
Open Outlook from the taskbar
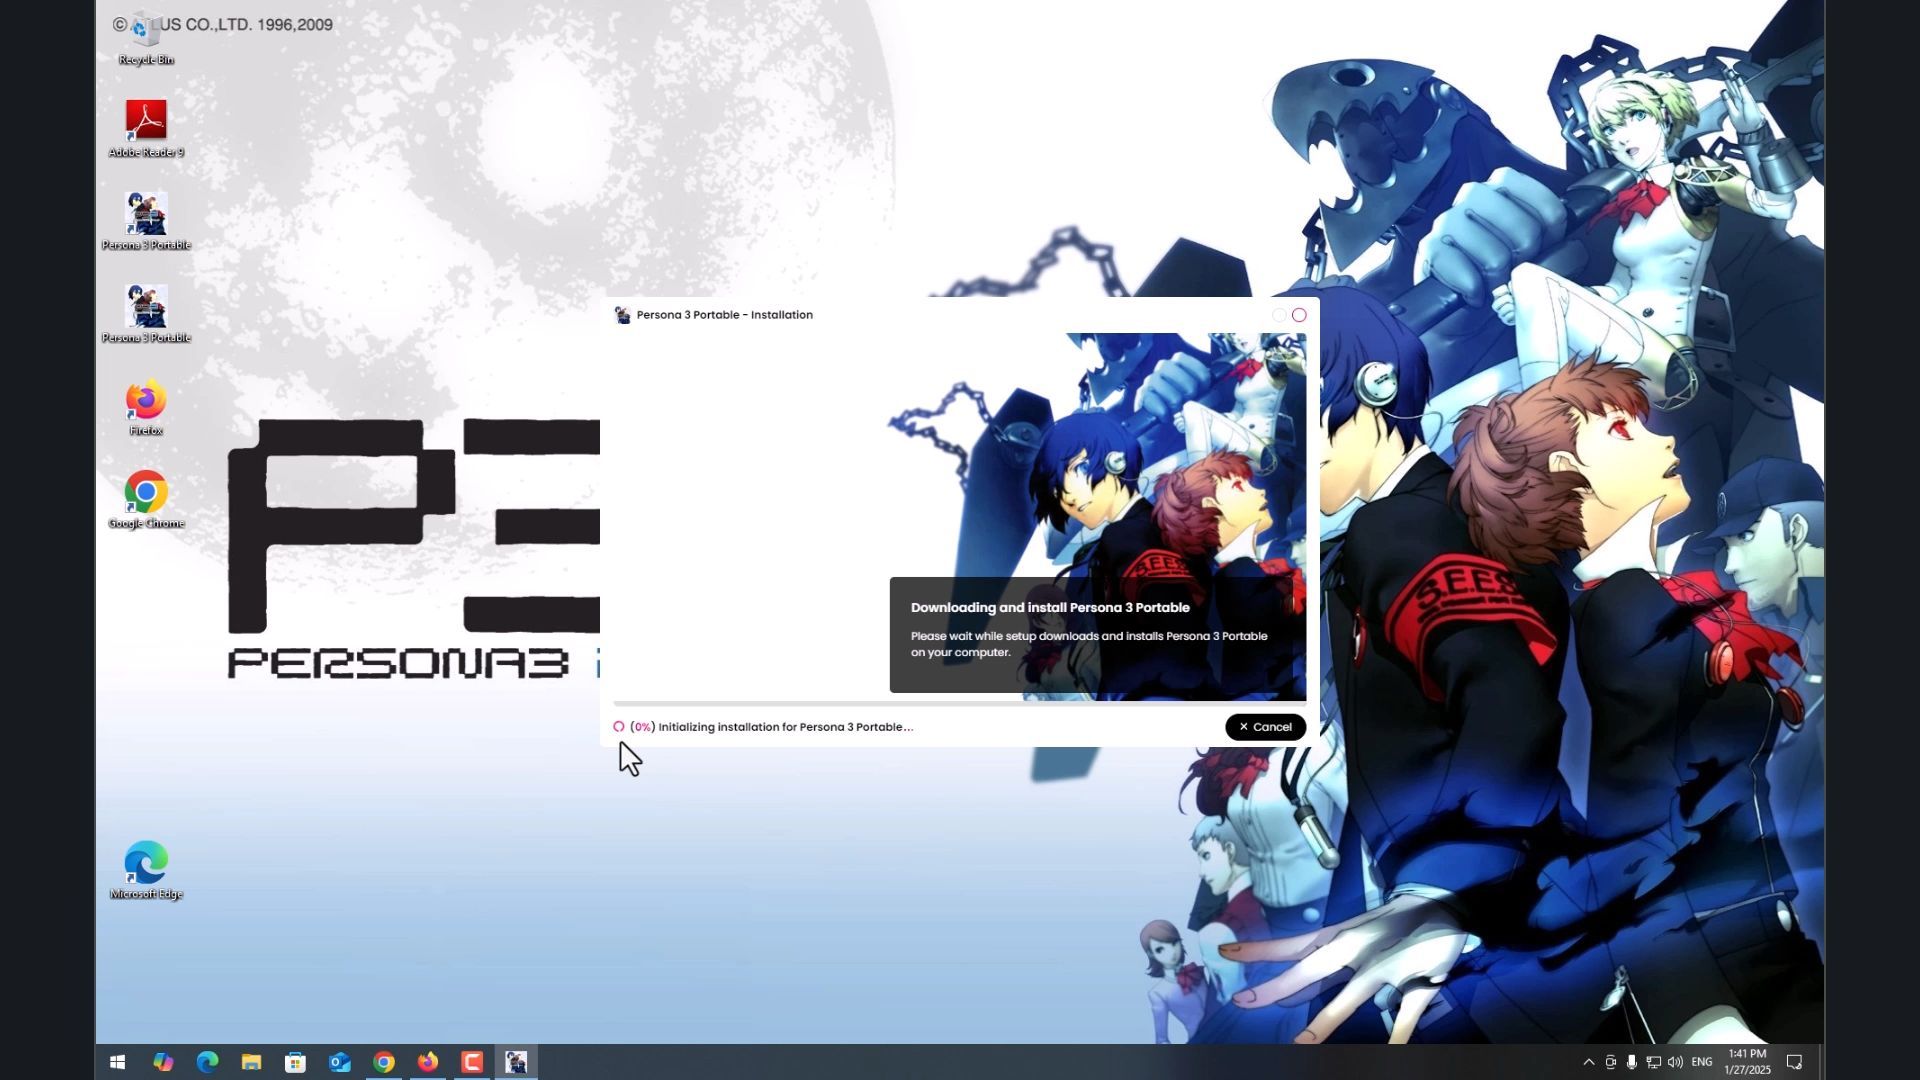click(x=340, y=1062)
